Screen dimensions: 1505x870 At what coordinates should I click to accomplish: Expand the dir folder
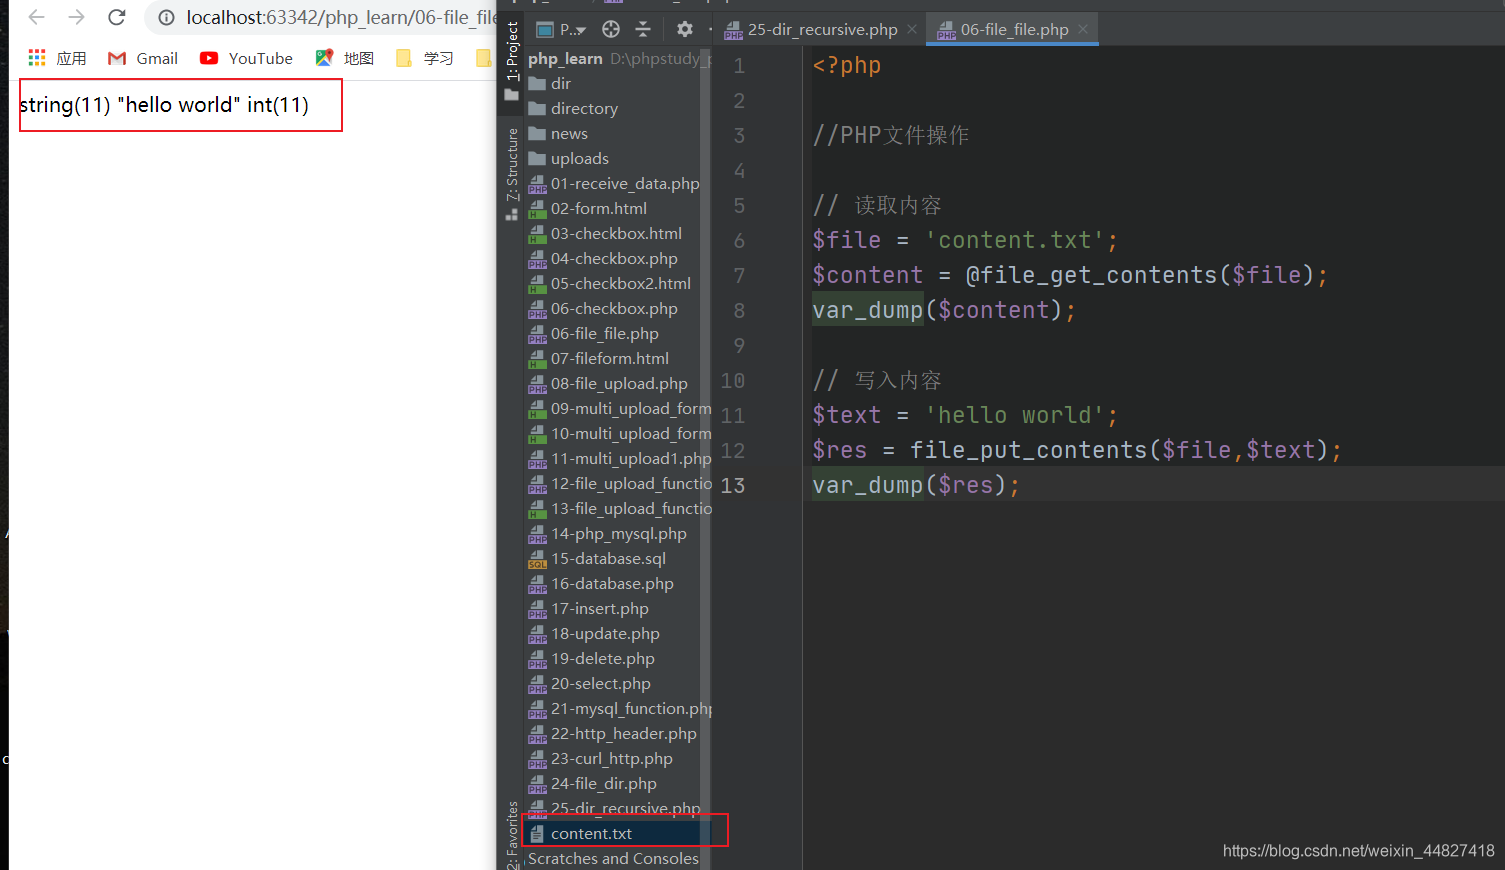click(550, 83)
